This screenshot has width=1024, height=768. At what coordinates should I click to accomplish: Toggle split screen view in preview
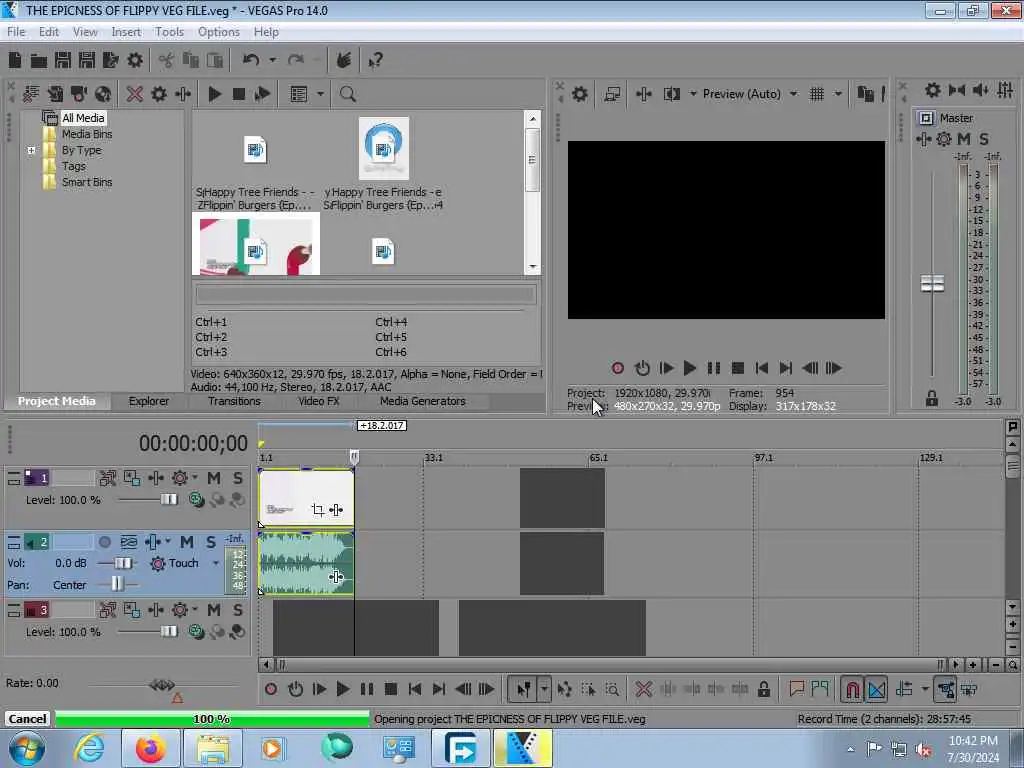point(671,94)
